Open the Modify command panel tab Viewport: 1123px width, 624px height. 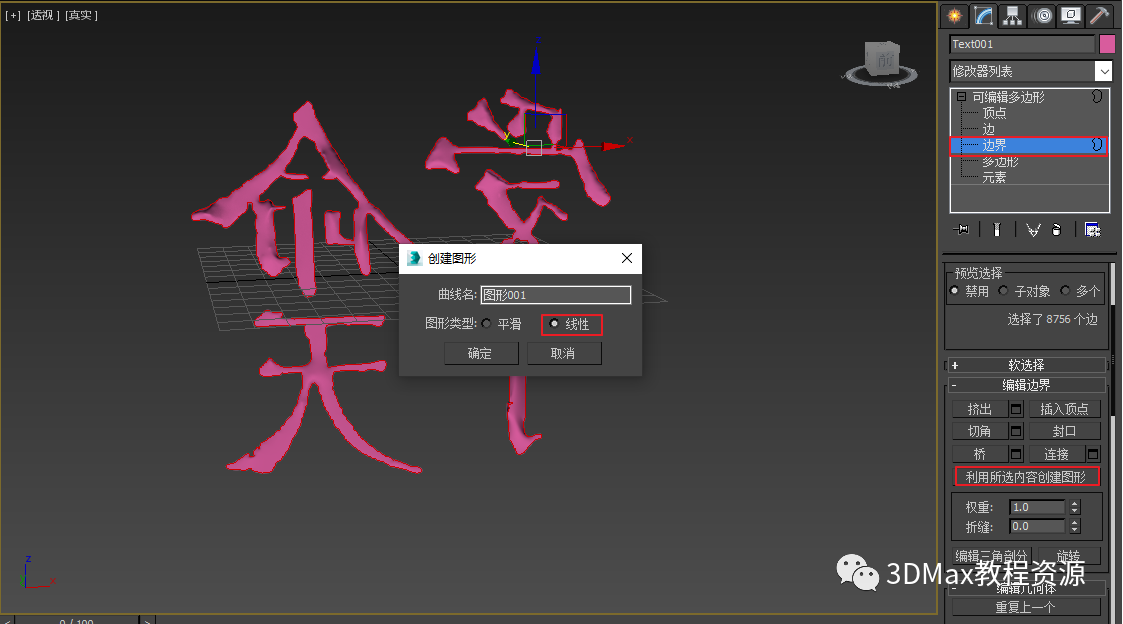click(x=983, y=16)
